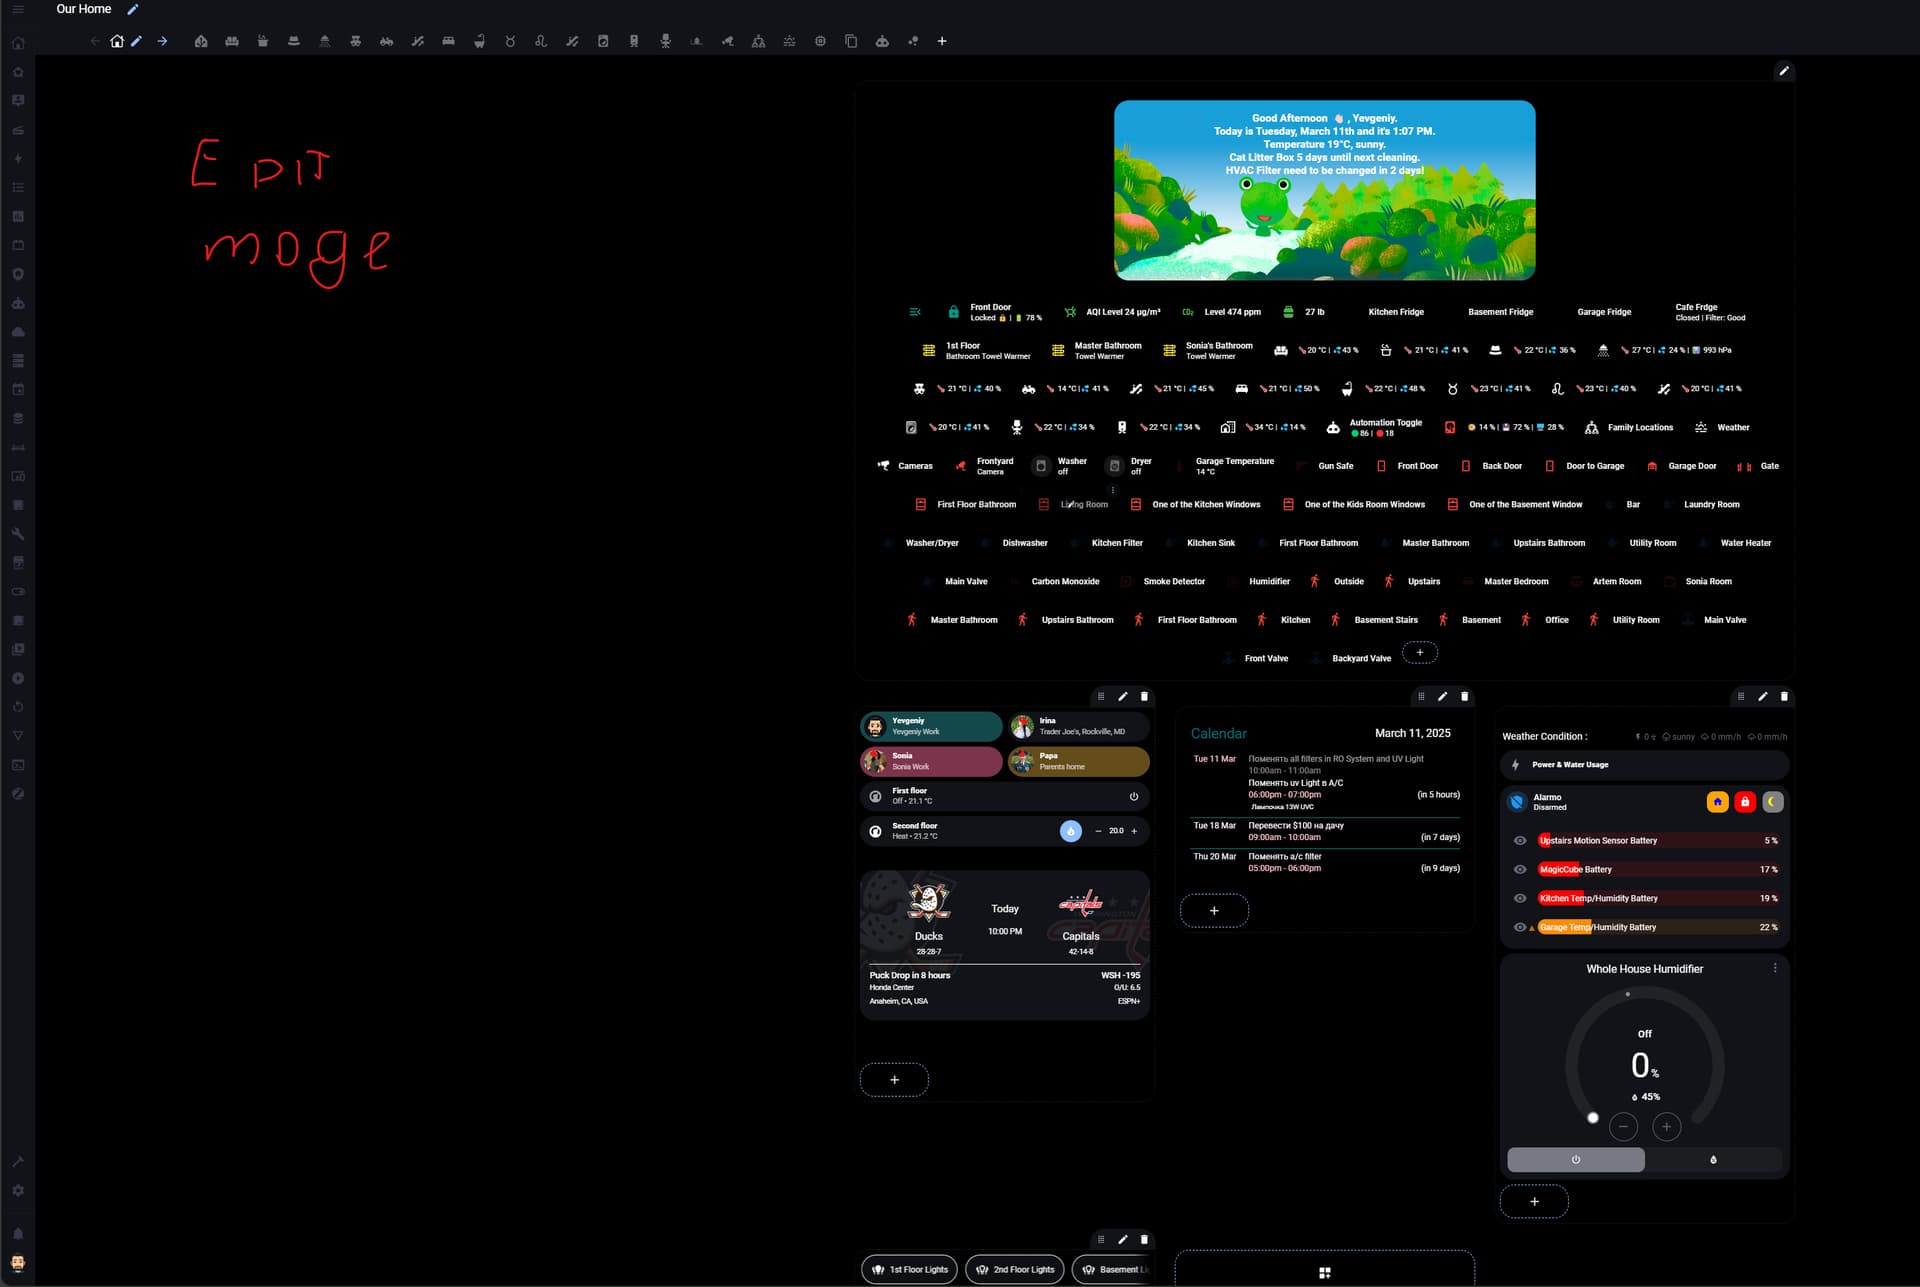Switch to the bed bedroom view tab

448,41
